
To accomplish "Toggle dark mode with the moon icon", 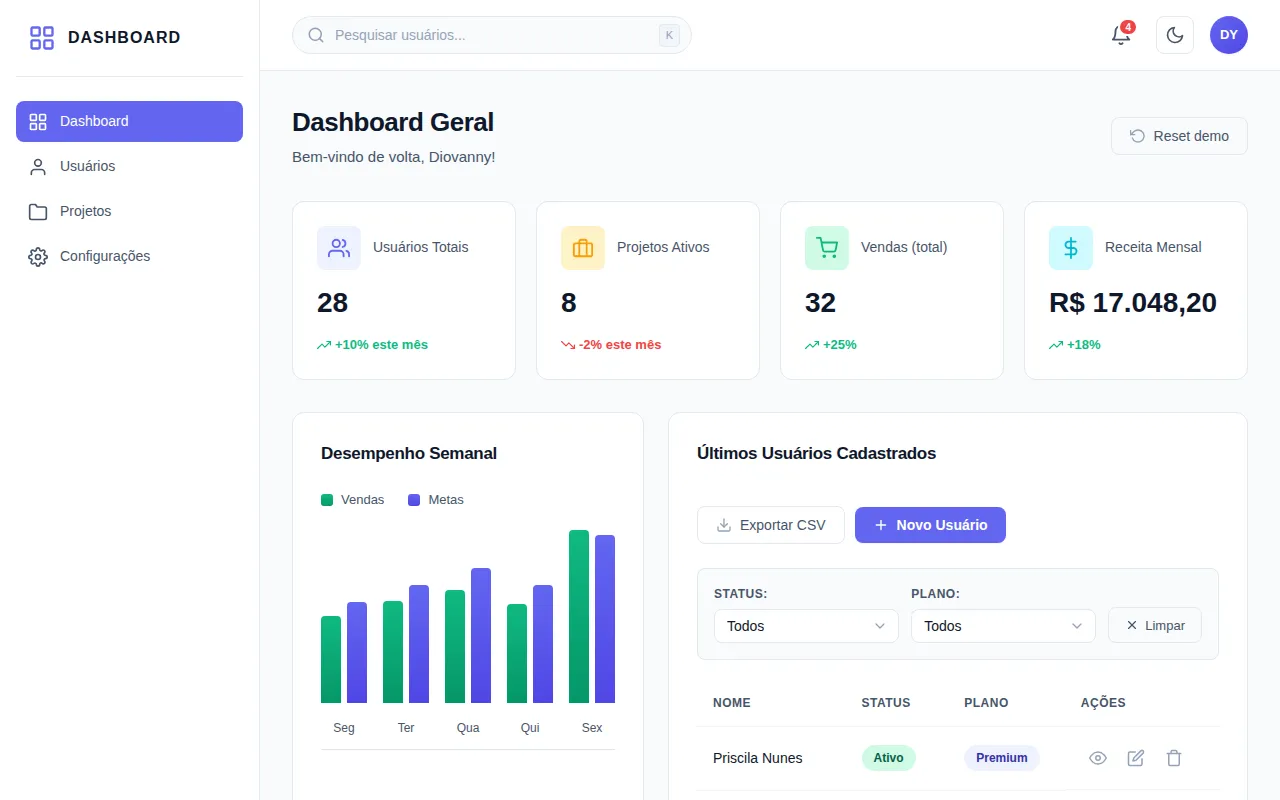I will pyautogui.click(x=1175, y=35).
